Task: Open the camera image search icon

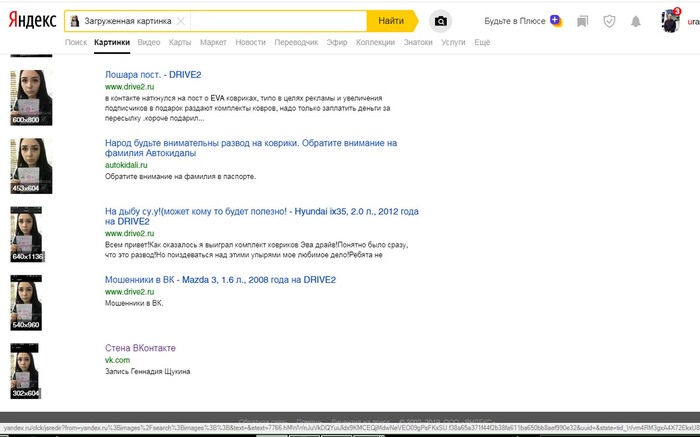Action: point(440,21)
